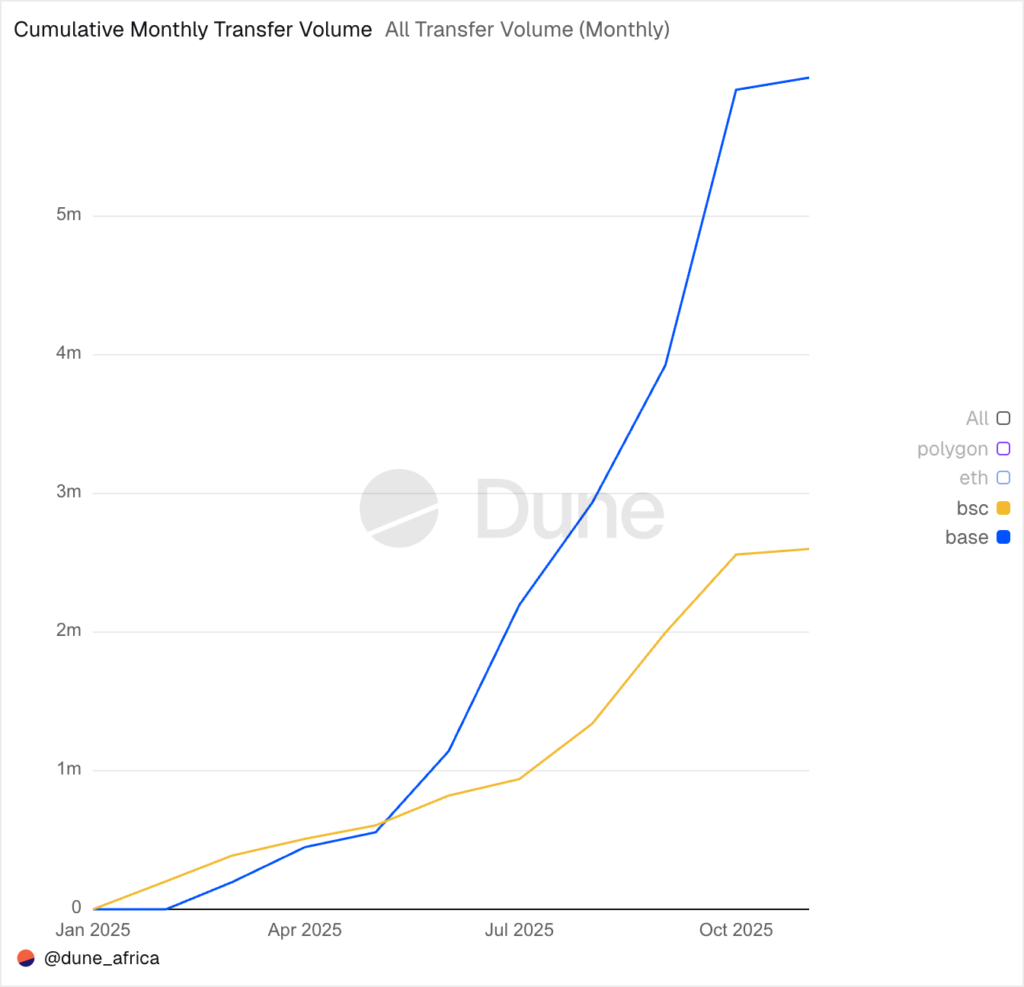Select the 'base' legend label
The width and height of the screenshot is (1024, 987).
pyautogui.click(x=966, y=537)
